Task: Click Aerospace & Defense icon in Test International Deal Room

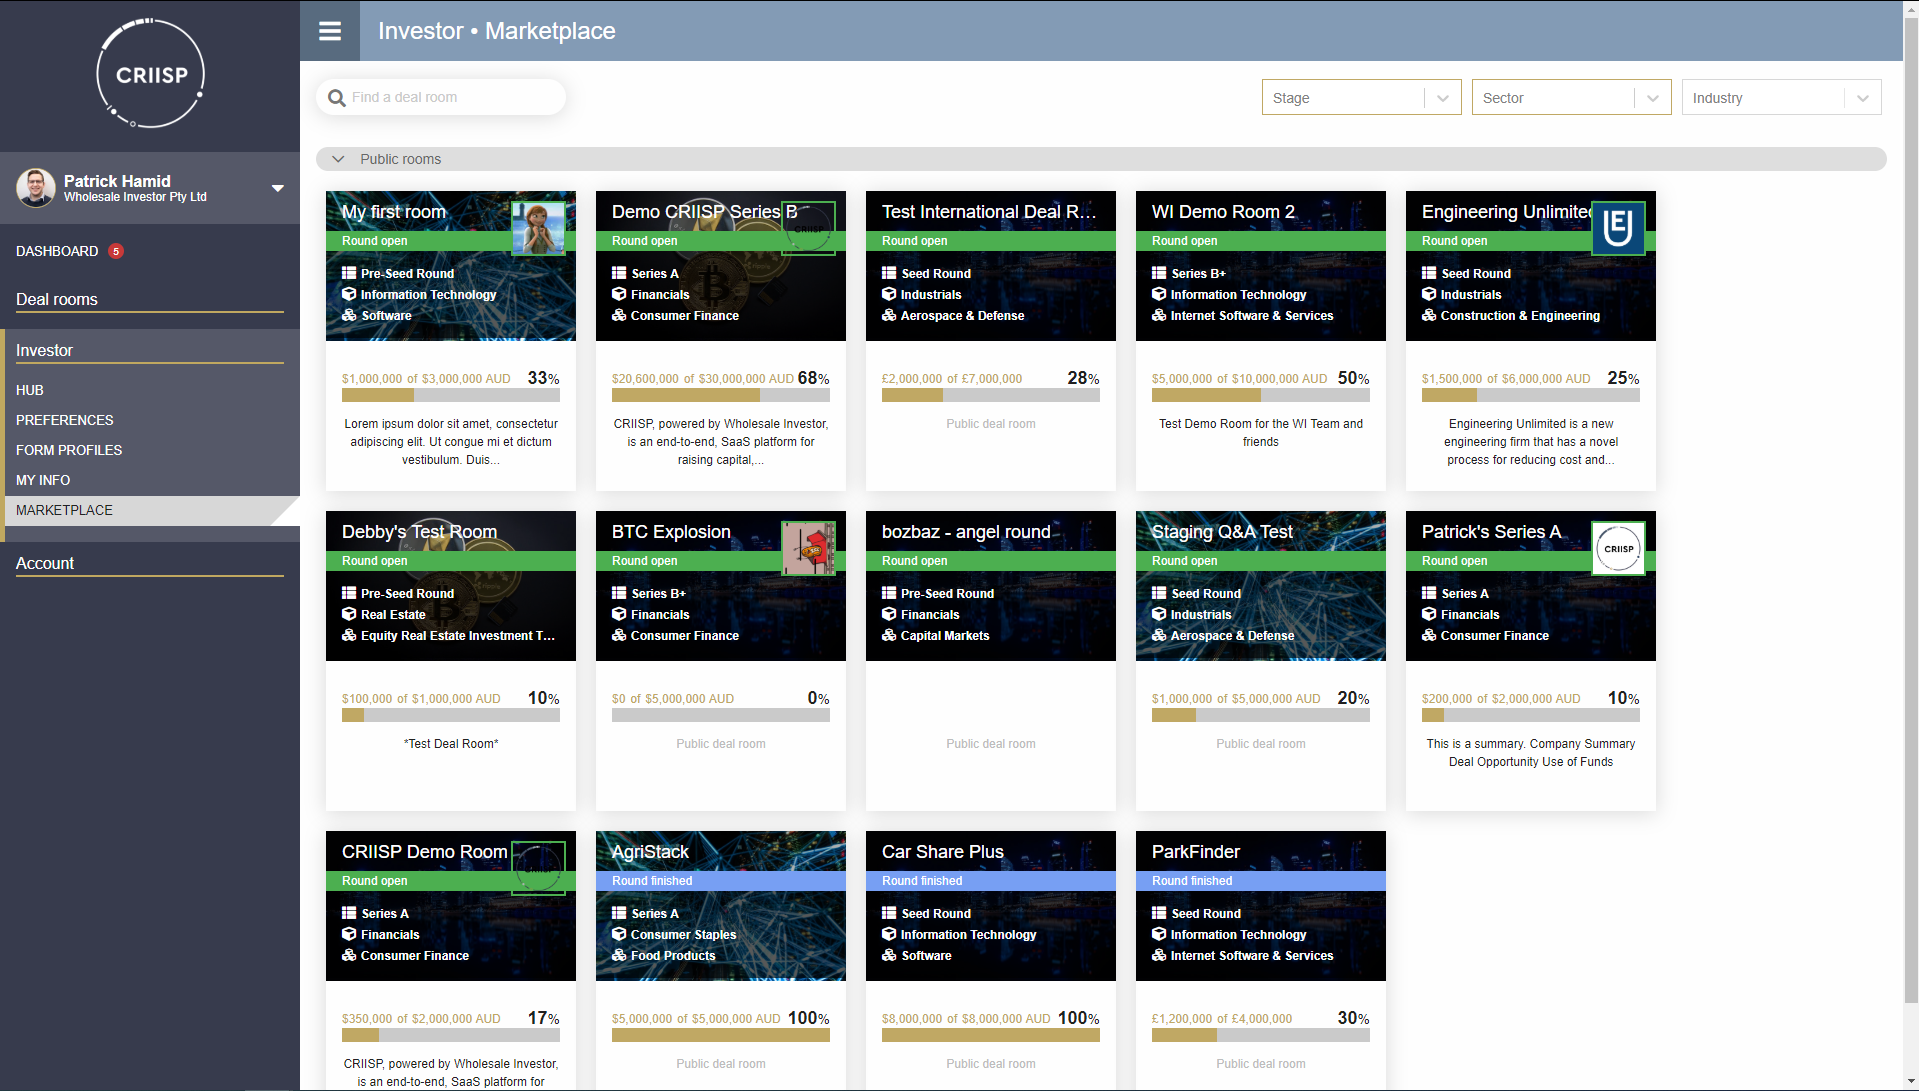Action: (x=889, y=315)
